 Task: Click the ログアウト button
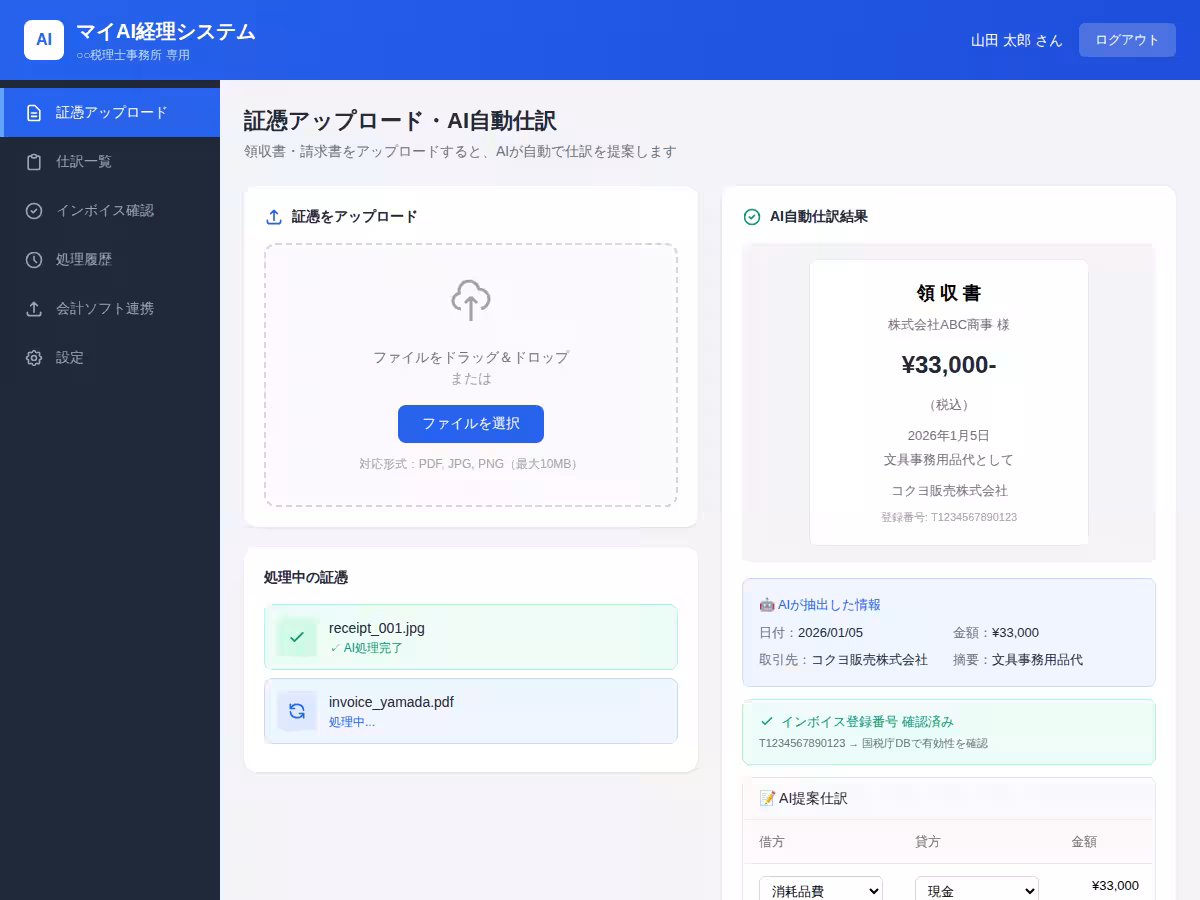[1127, 39]
